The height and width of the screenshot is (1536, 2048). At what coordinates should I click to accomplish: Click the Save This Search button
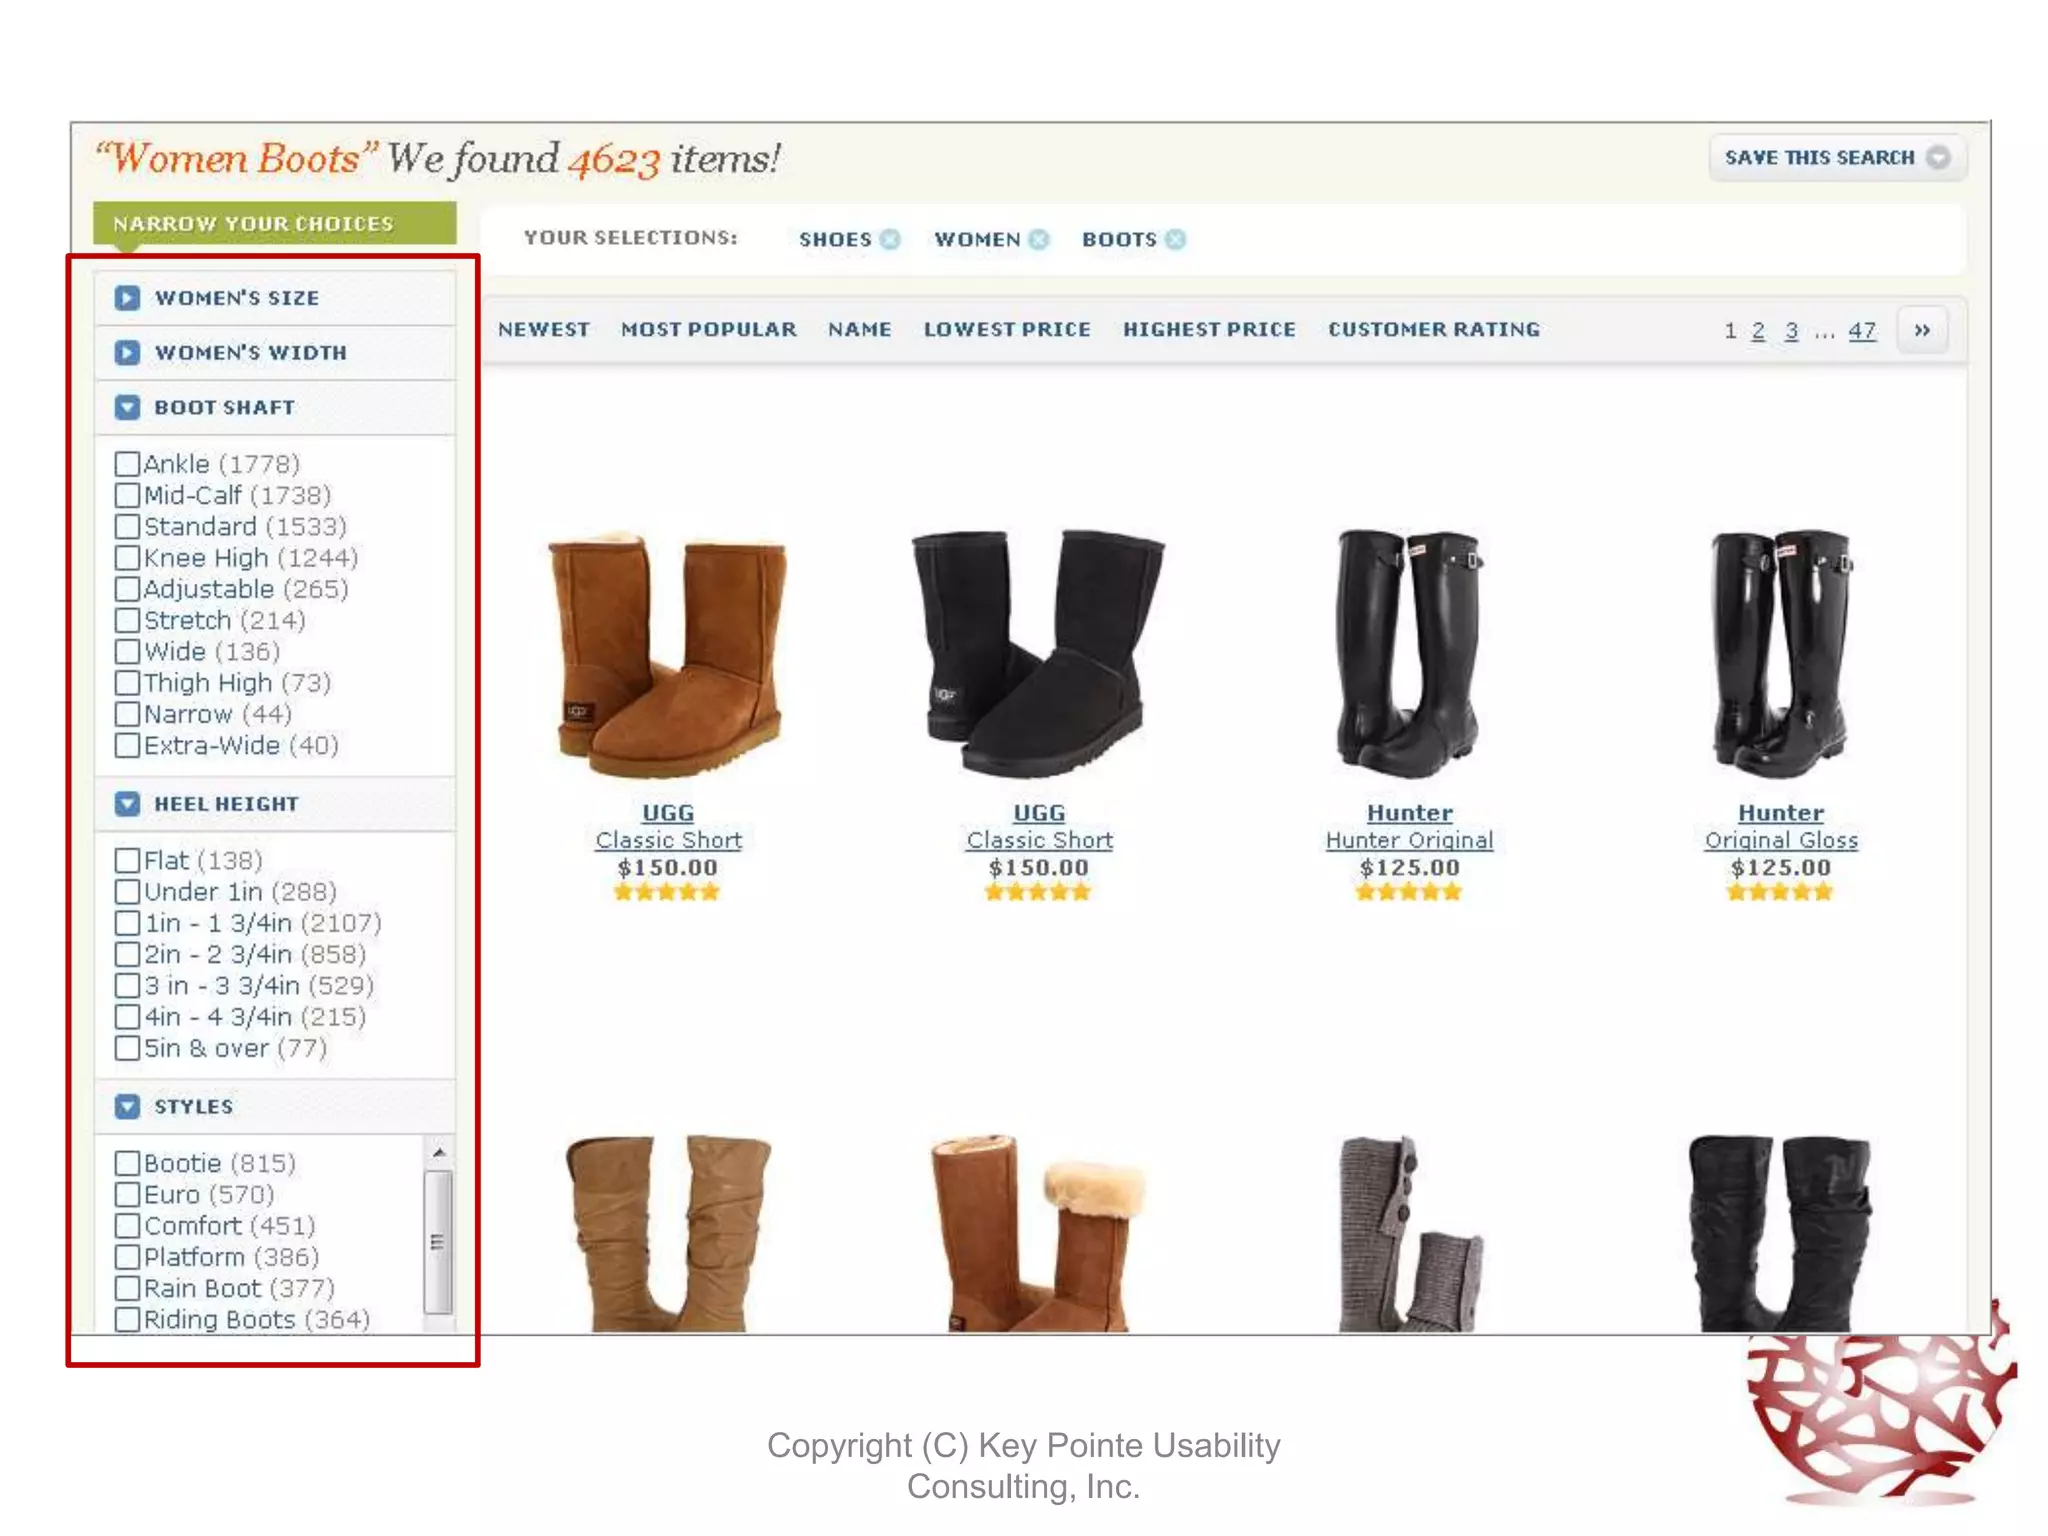[x=1837, y=158]
